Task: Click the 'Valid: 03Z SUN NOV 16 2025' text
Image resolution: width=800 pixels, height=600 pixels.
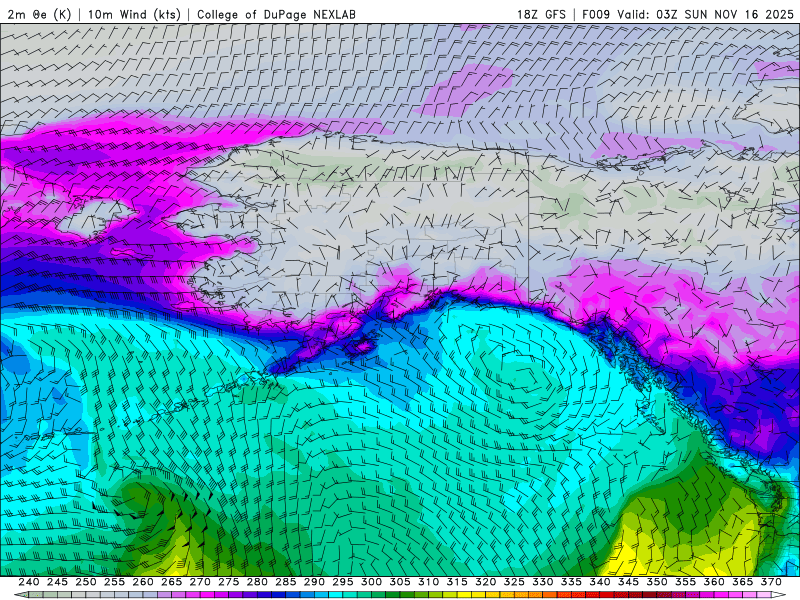Action: 705,14
